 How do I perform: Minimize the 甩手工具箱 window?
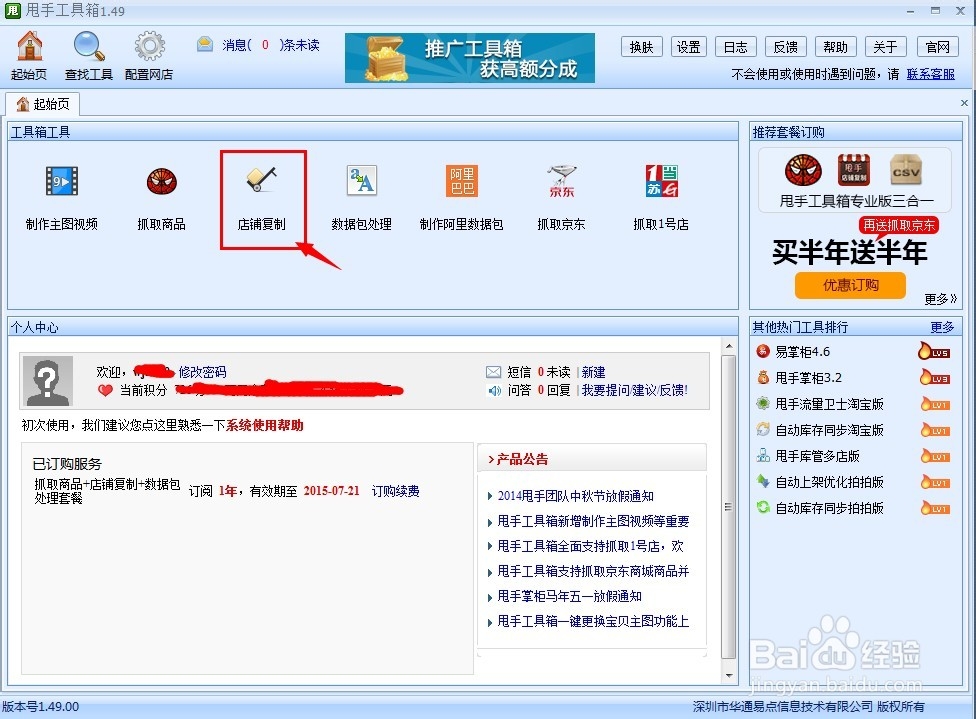910,11
